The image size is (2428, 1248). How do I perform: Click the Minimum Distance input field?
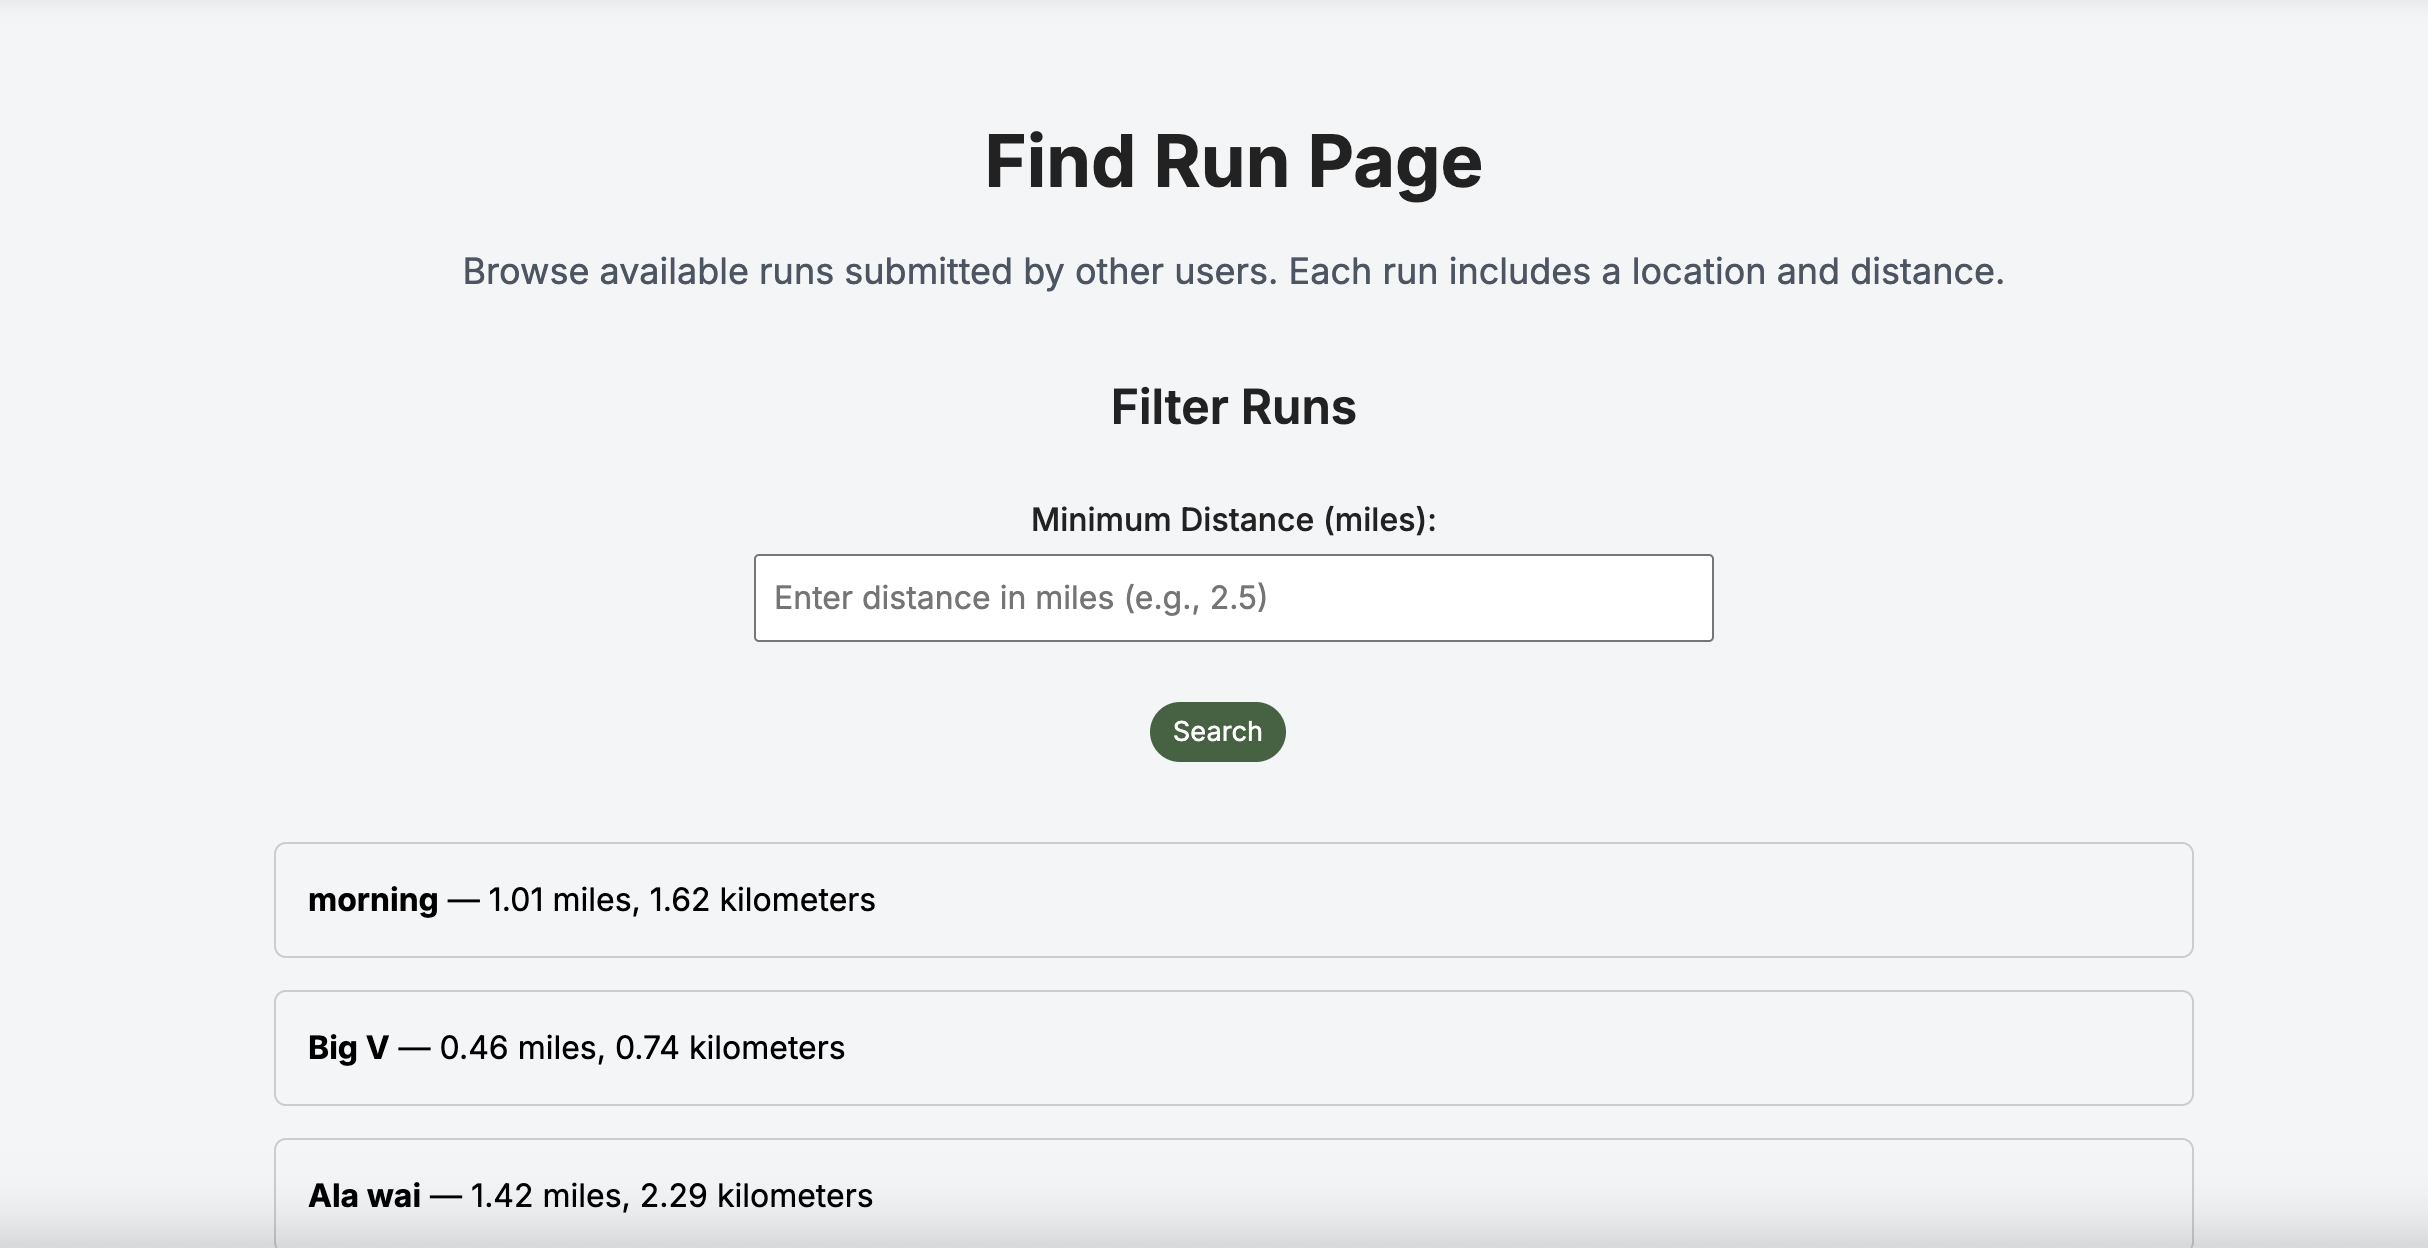[1232, 598]
